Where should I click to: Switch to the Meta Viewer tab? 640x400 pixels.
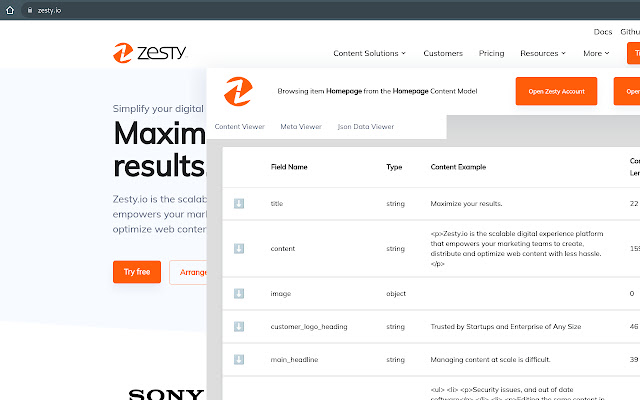click(301, 127)
